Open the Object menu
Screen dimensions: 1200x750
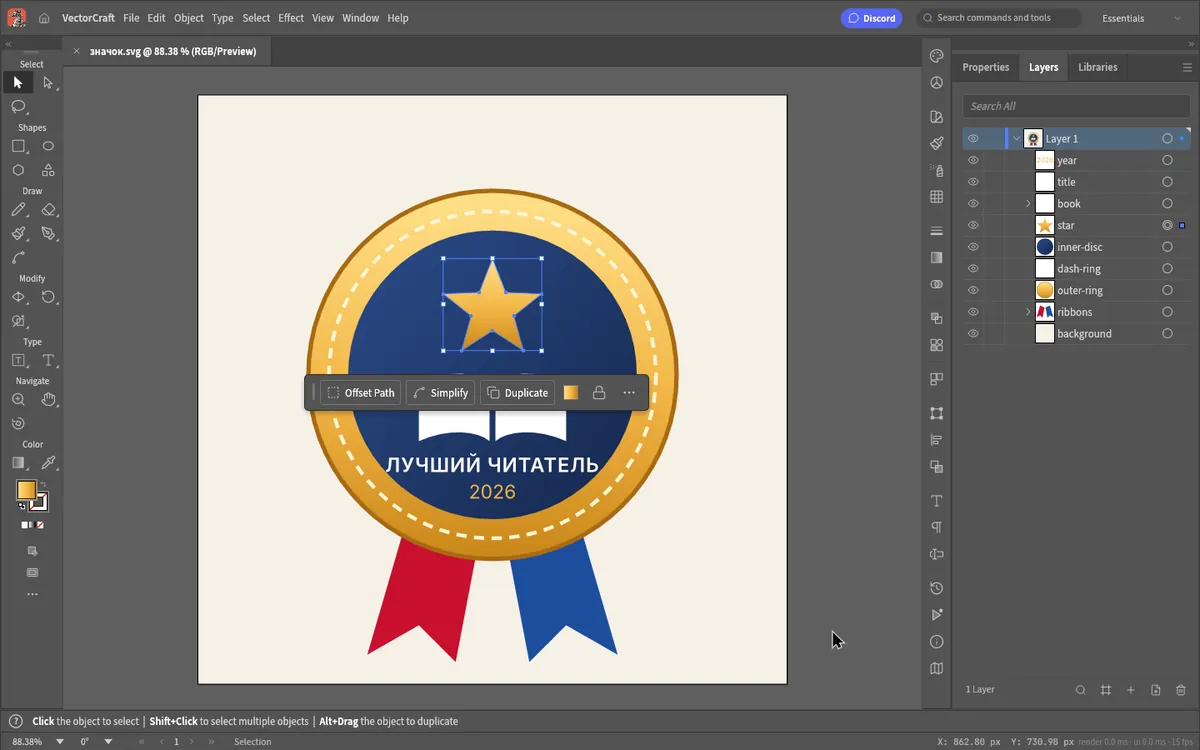pyautogui.click(x=189, y=18)
